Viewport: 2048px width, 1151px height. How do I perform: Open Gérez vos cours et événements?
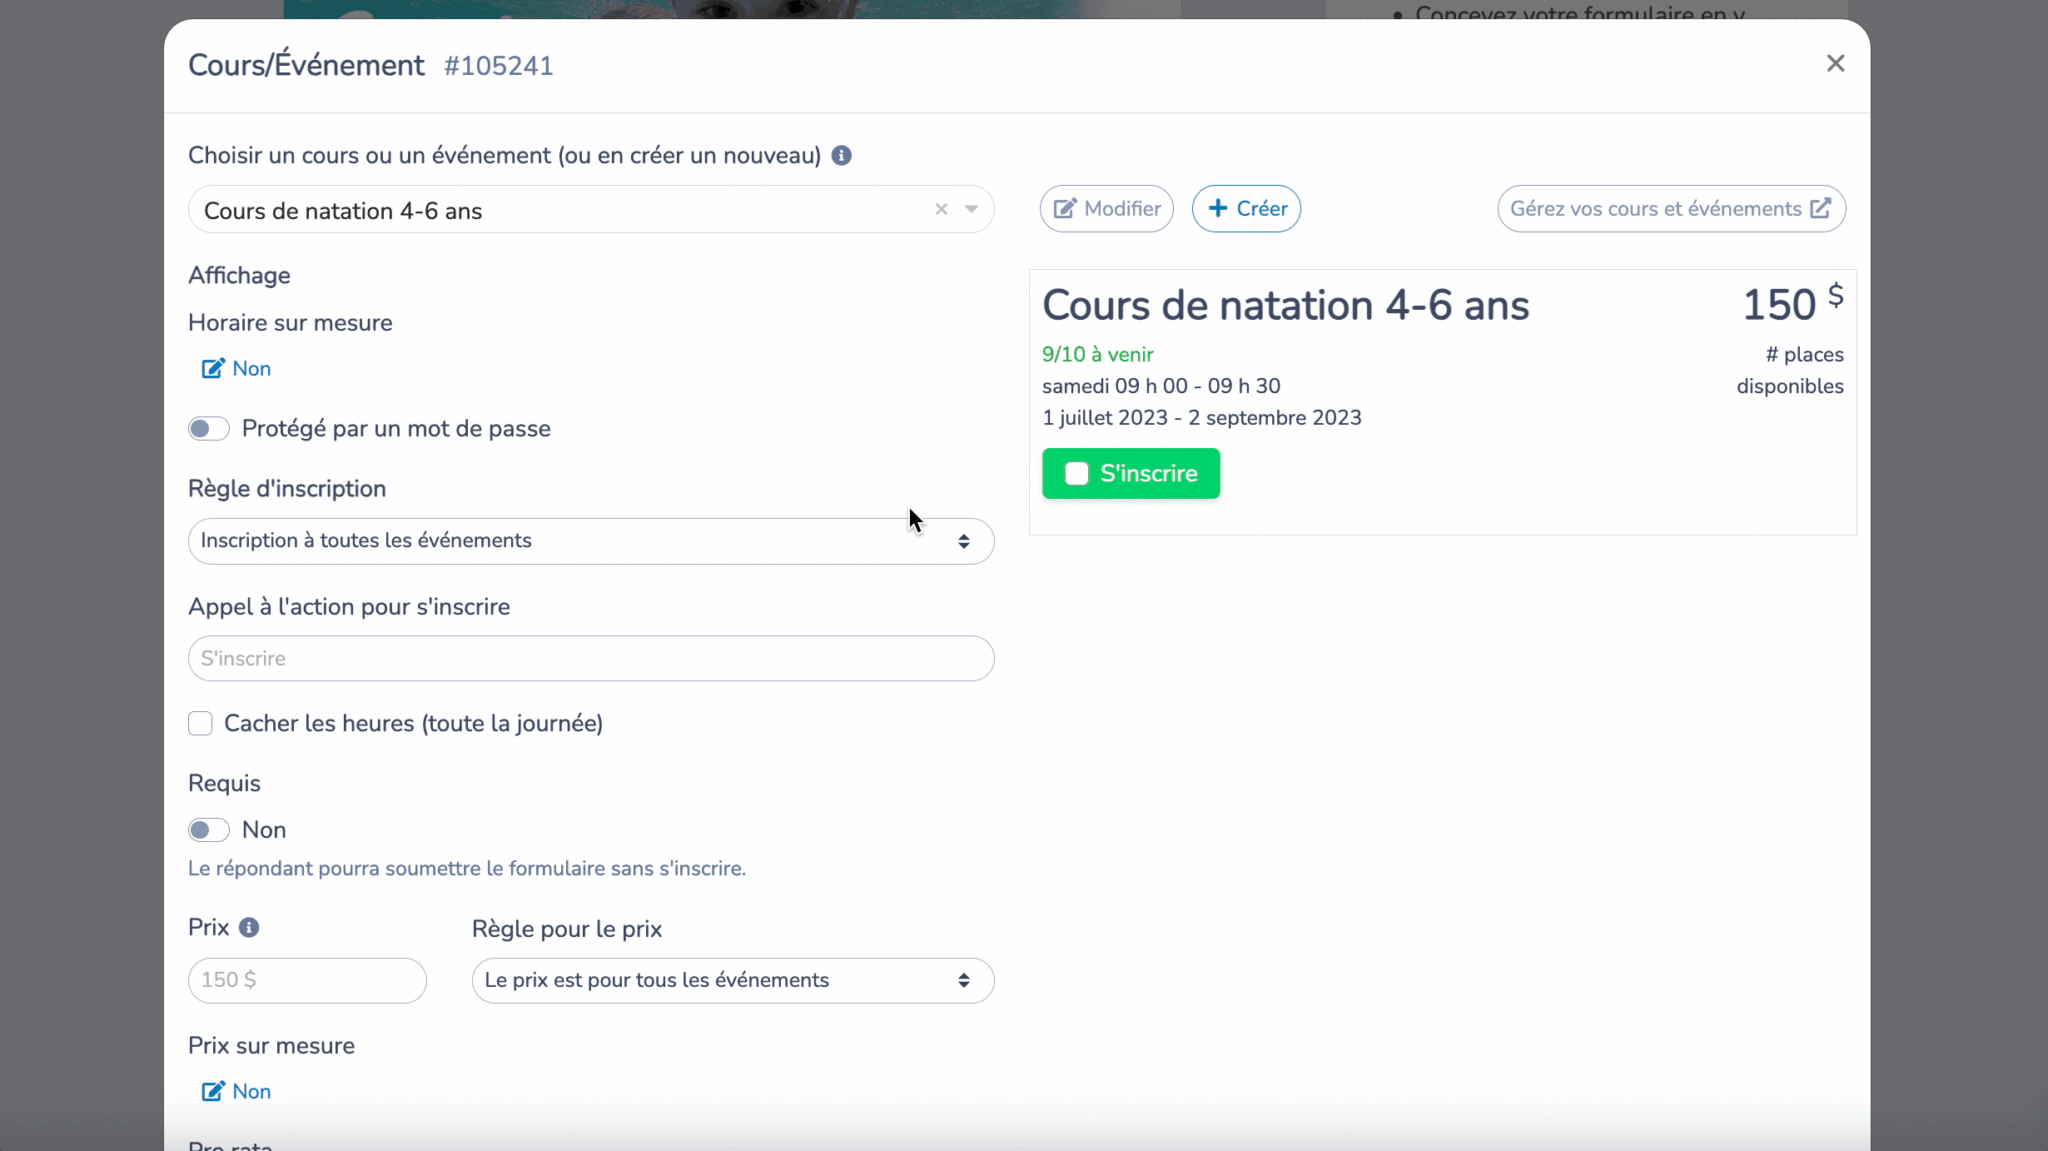pos(1670,208)
